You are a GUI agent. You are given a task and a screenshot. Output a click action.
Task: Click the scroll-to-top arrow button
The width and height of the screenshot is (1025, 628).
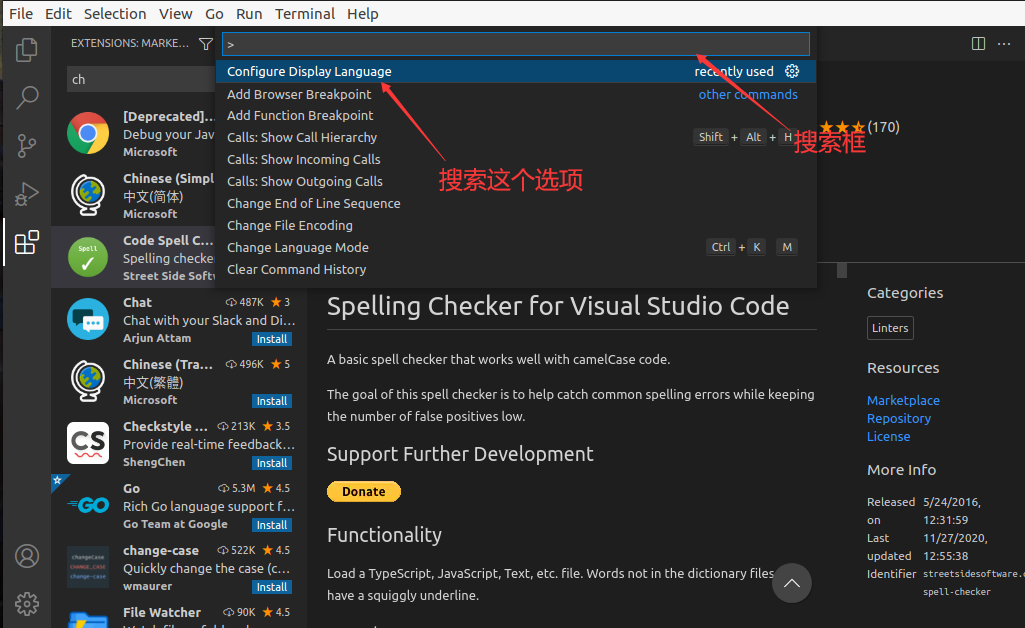coord(792,583)
